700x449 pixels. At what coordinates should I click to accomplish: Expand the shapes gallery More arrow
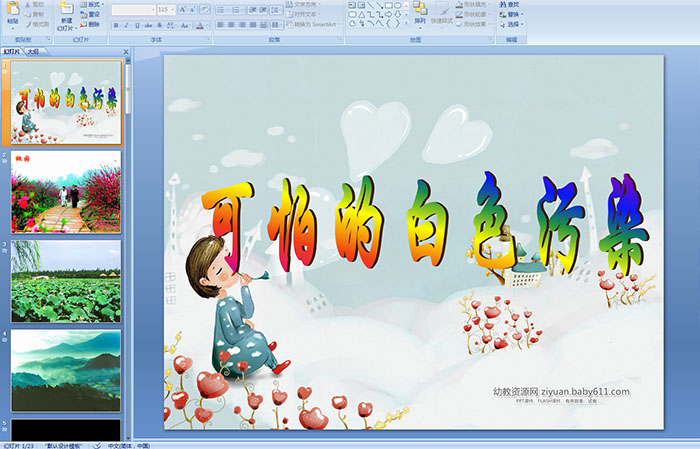tap(406, 23)
